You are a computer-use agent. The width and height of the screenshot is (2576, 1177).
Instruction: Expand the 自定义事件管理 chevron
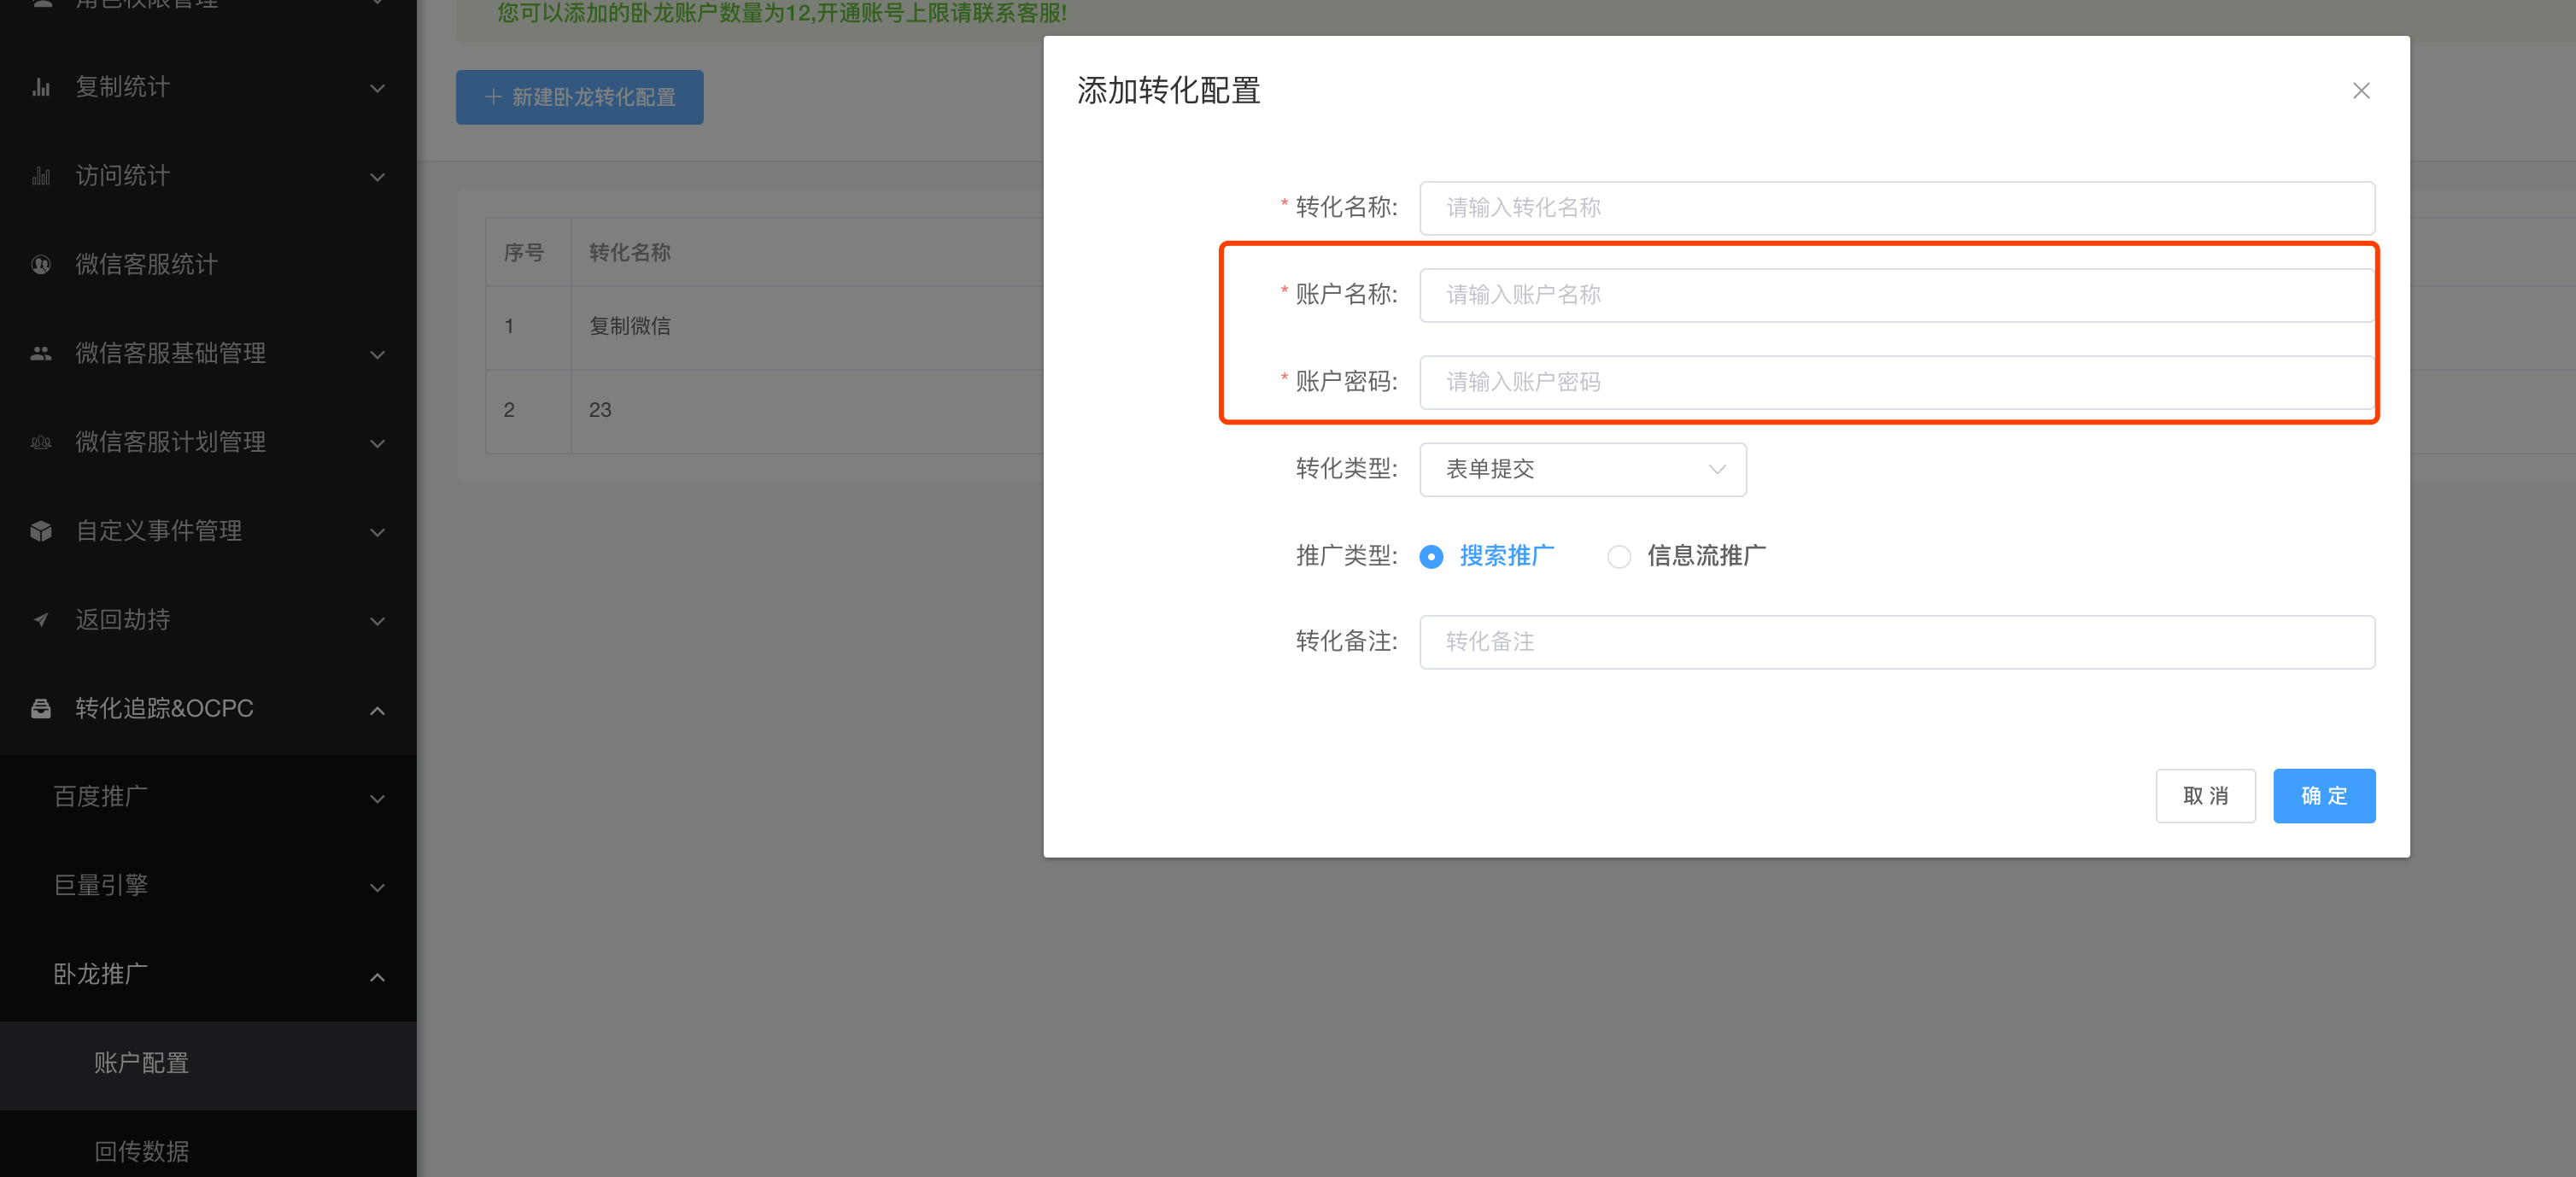pyautogui.click(x=377, y=532)
